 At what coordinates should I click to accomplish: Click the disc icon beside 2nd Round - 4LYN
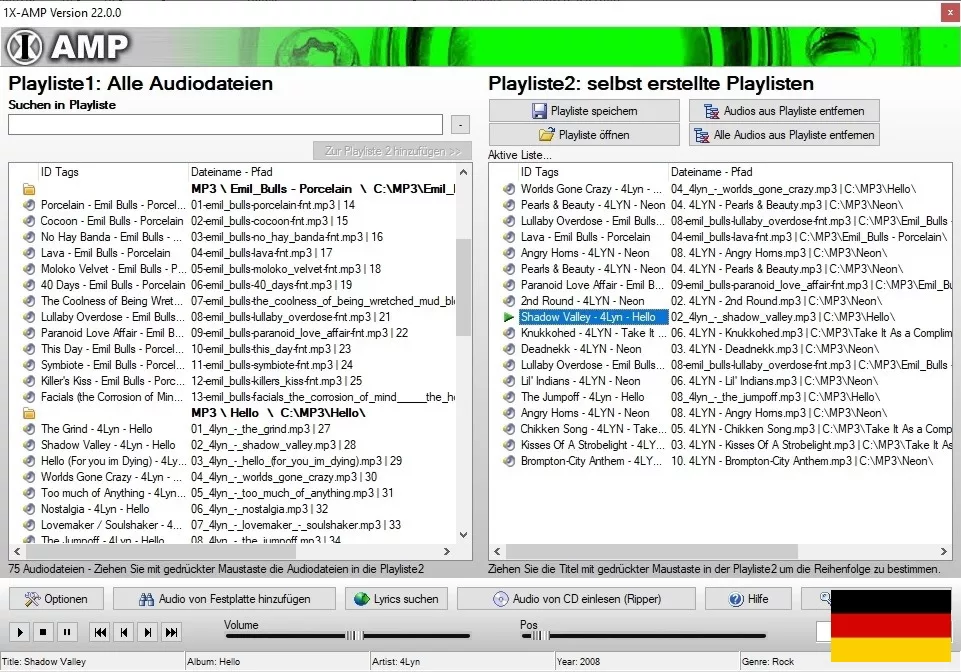509,301
